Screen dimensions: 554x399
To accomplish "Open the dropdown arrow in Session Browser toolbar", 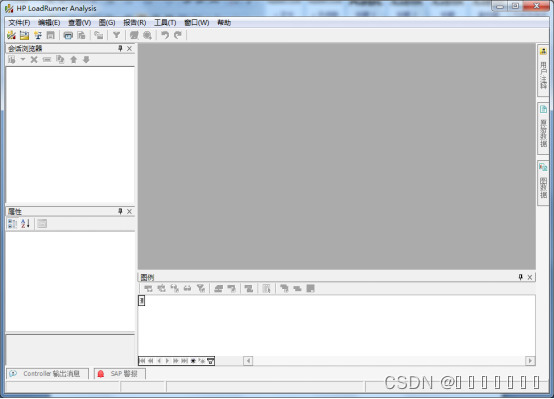I will (x=23, y=59).
